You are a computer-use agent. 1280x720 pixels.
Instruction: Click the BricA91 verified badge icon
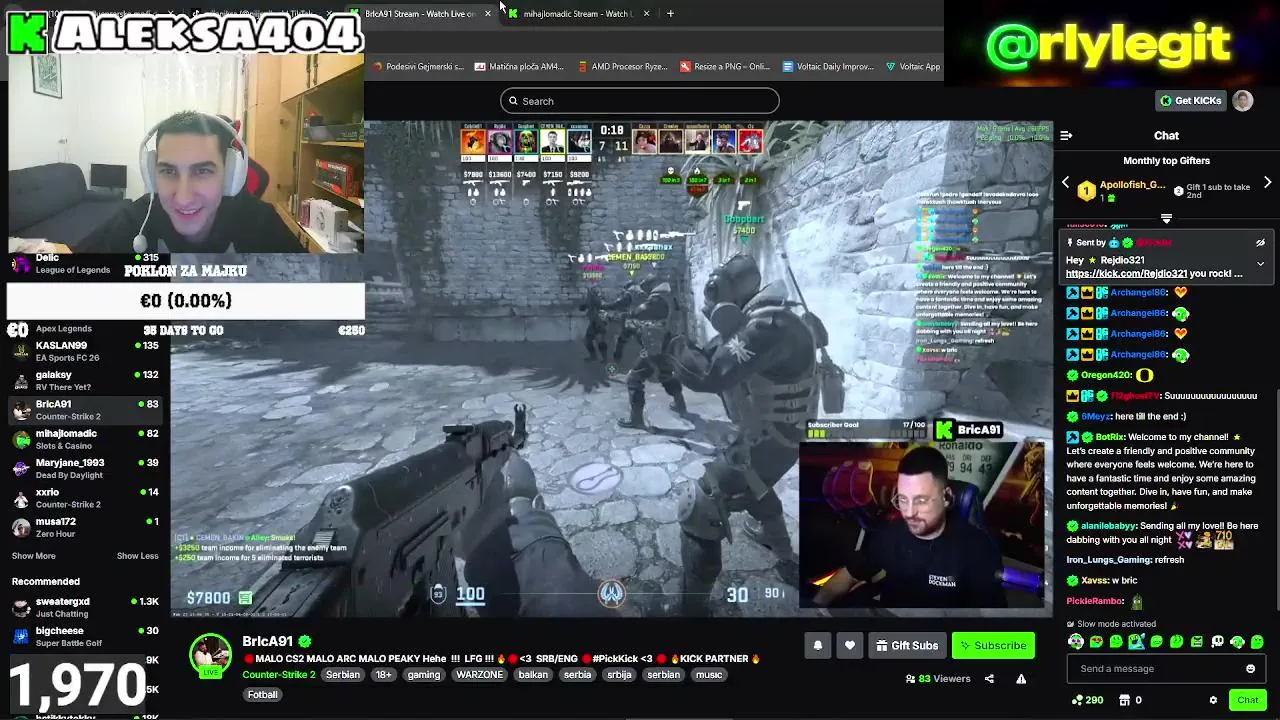click(x=305, y=641)
